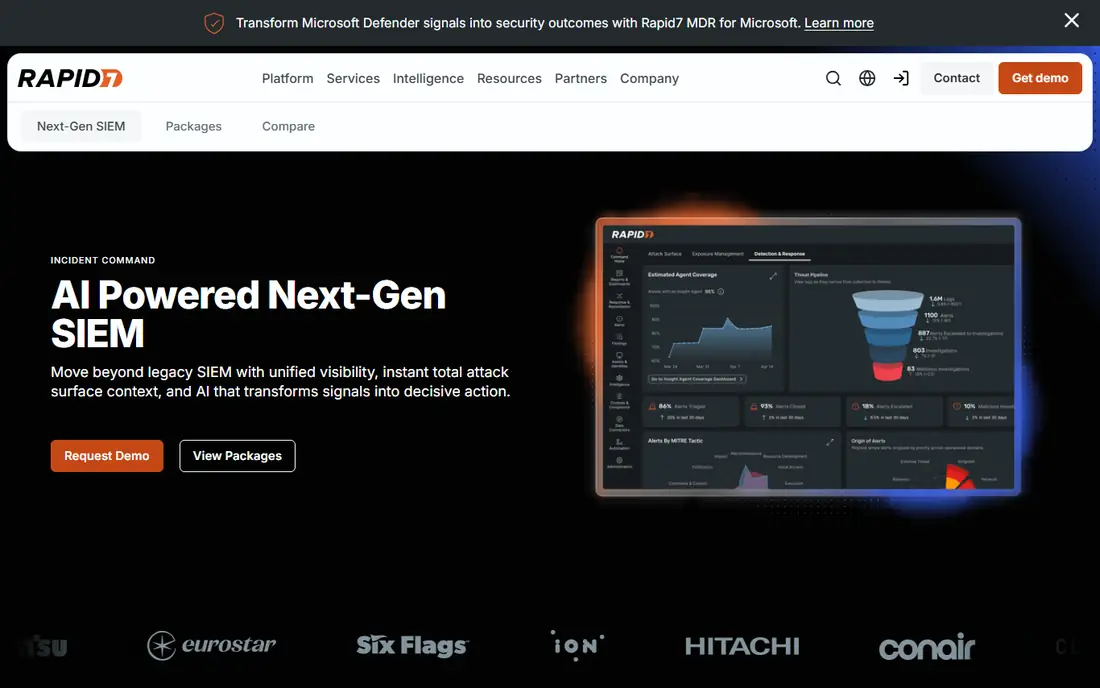This screenshot has width=1100, height=688.
Task: Click the ION customer logo
Action: tap(577, 645)
